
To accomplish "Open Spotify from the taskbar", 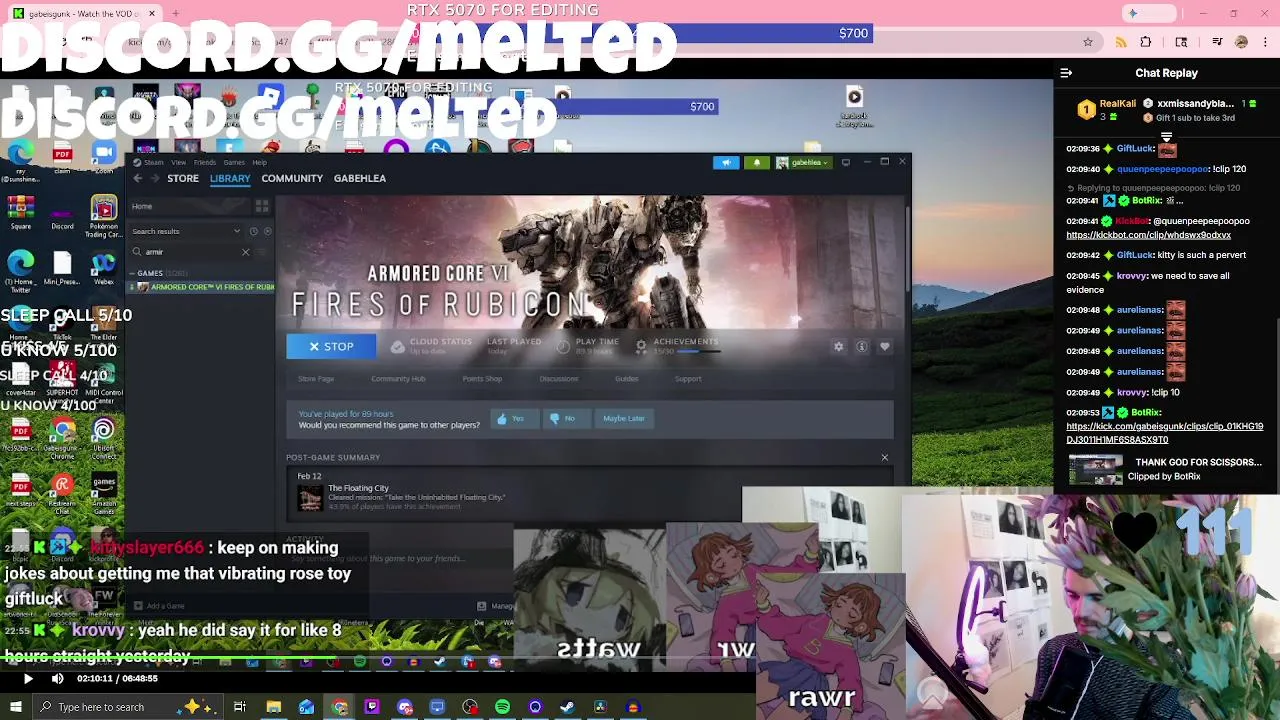I will [x=502, y=707].
